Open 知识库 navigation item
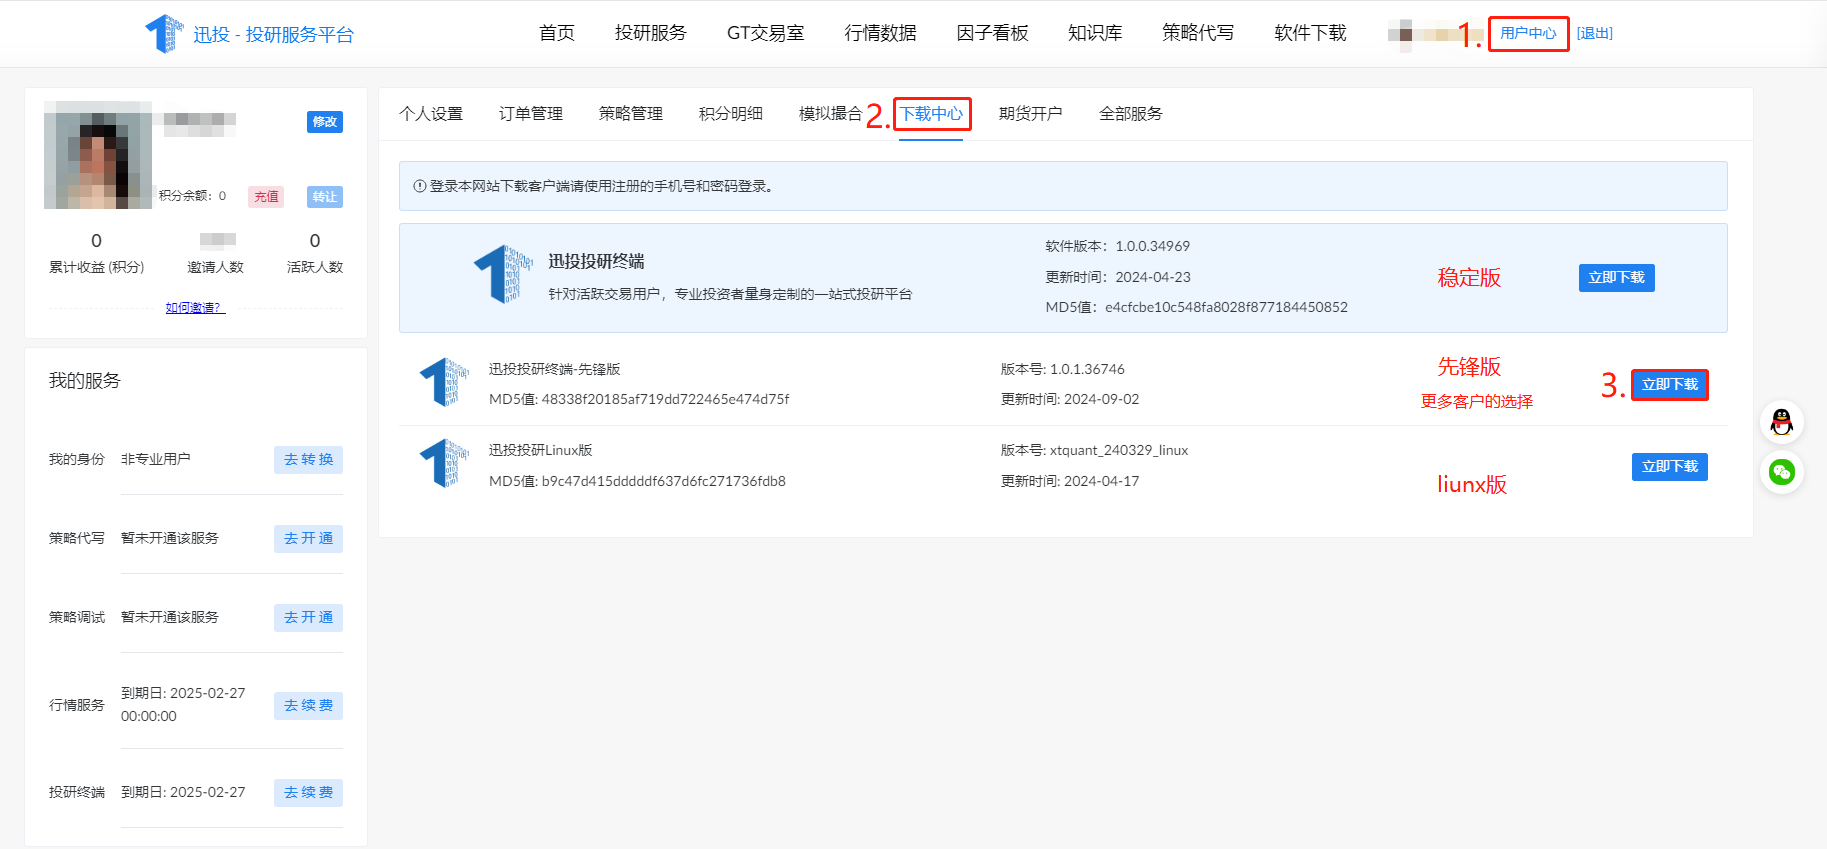Viewport: 1827px width, 849px height. [1095, 33]
